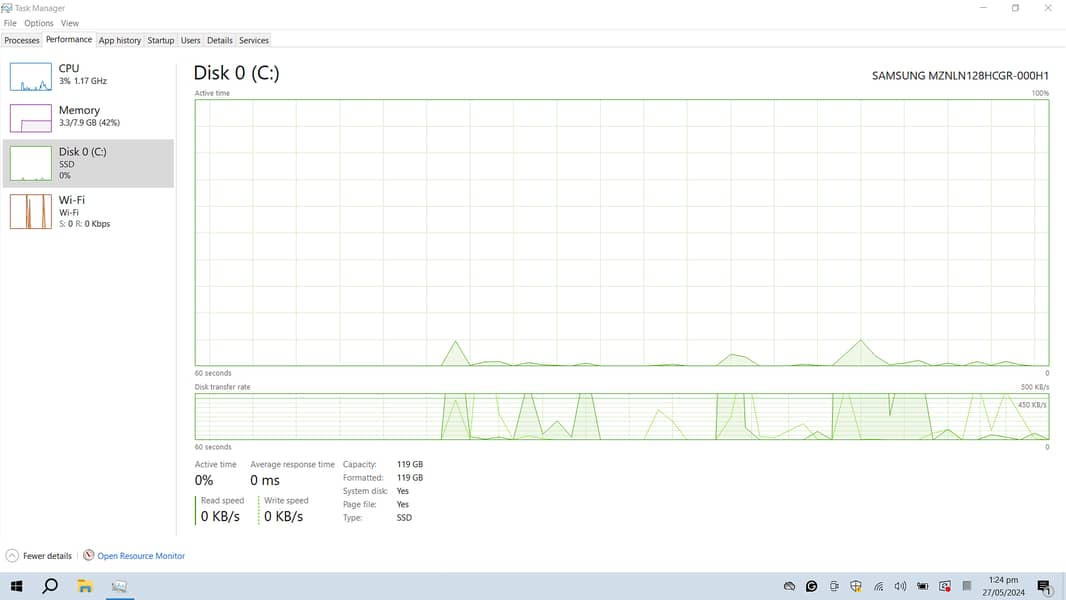1066x600 pixels.
Task: Select the Wi-Fi graph thumbnail in sidebar
Action: pyautogui.click(x=30, y=211)
